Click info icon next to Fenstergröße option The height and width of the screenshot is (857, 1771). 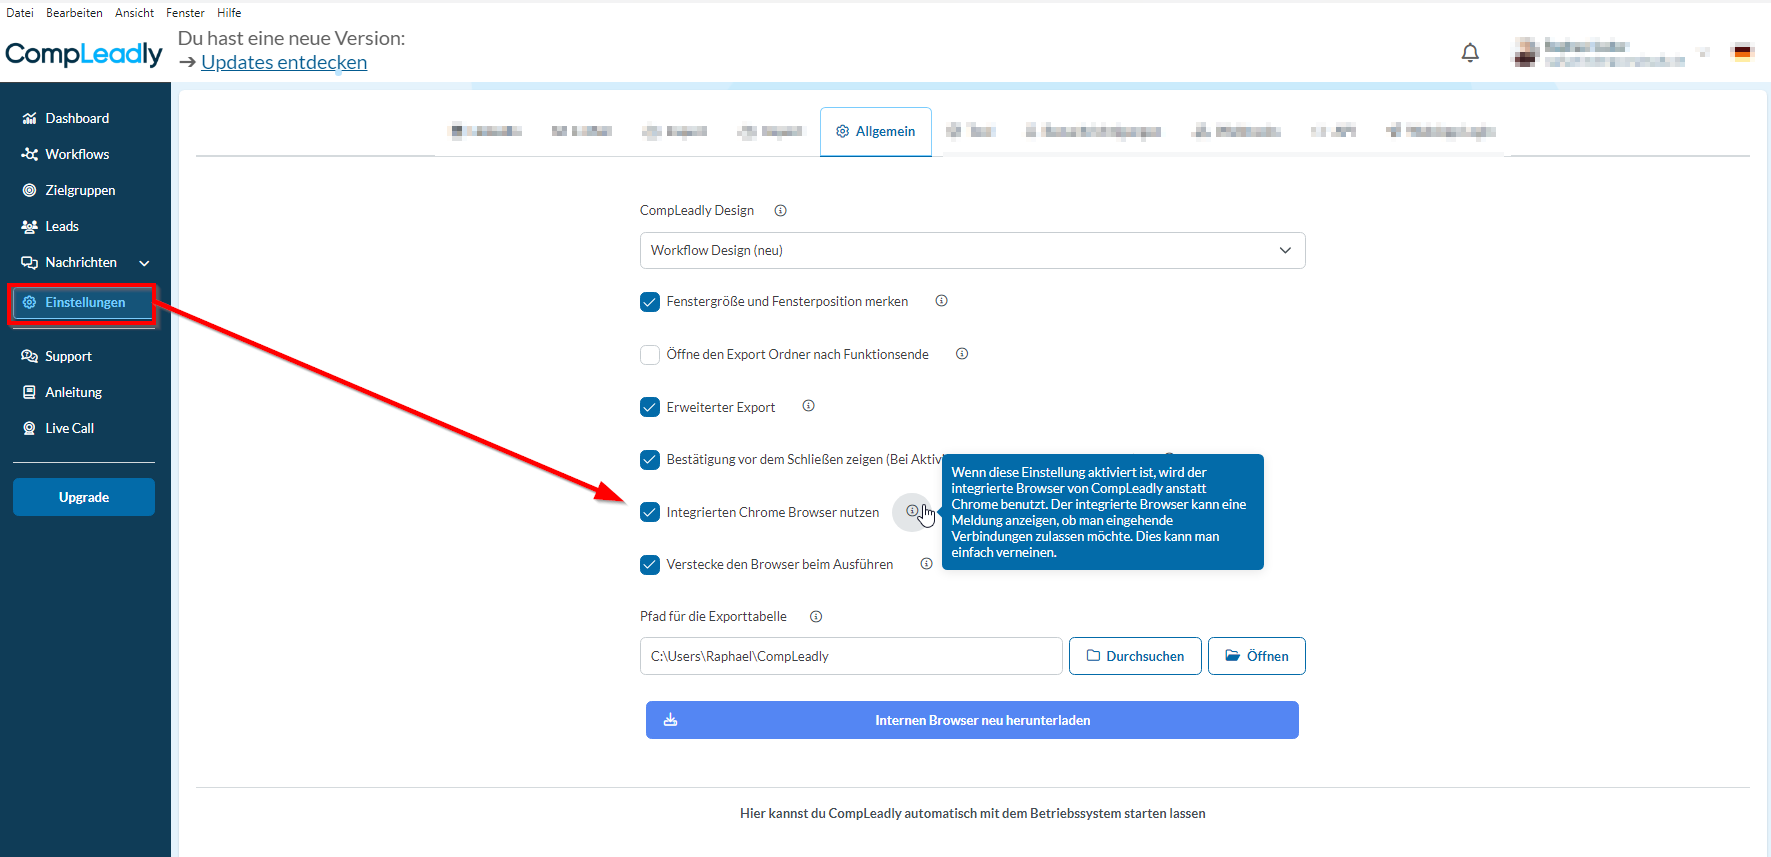pos(941,301)
